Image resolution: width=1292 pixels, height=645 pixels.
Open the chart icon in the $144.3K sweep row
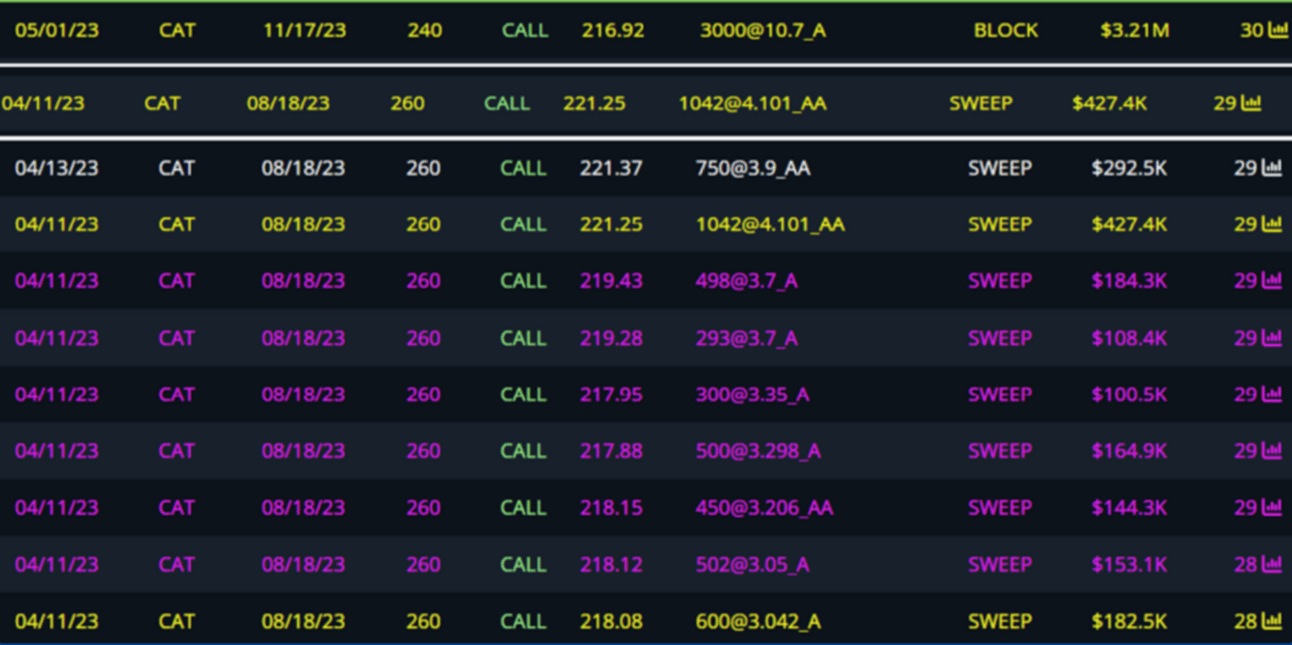tap(1272, 507)
